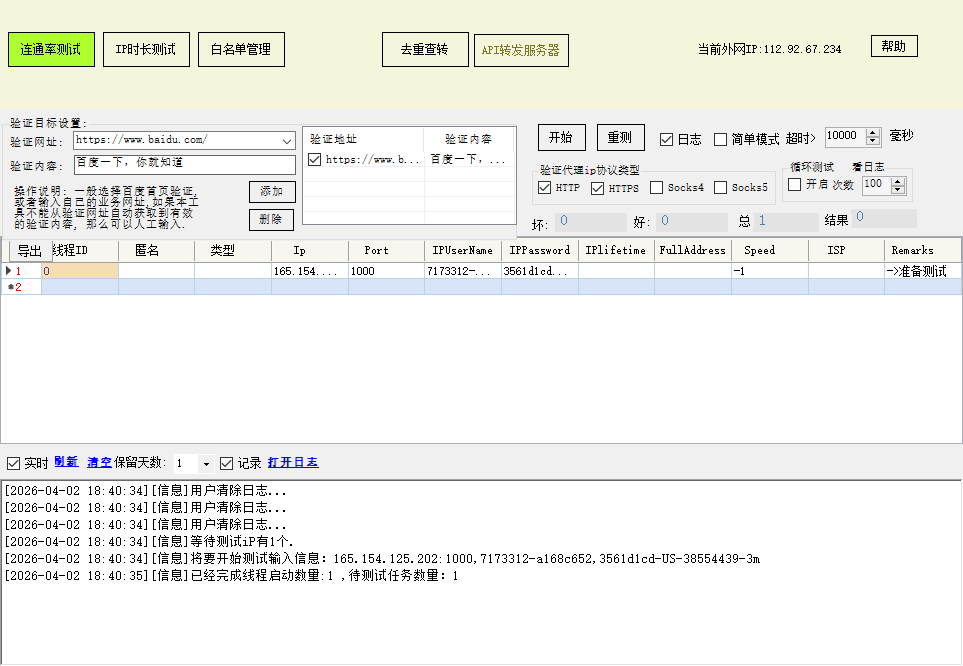Decrease loop 次数 with down arrow
The width and height of the screenshot is (963, 666).
[x=898, y=190]
